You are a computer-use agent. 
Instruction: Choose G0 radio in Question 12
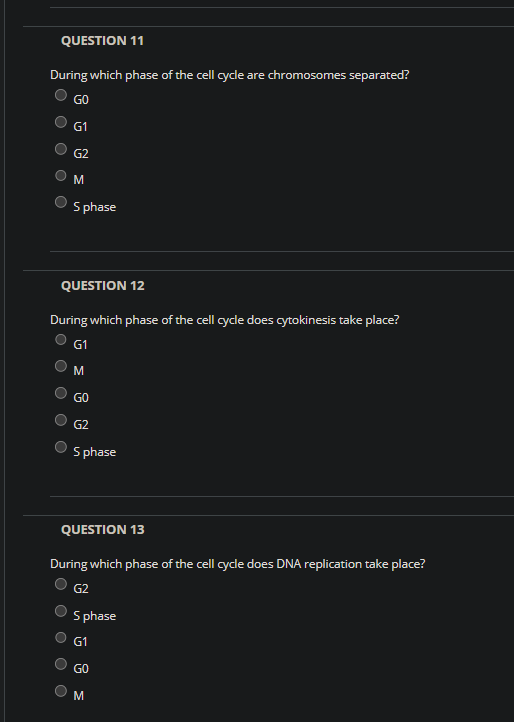(x=61, y=393)
